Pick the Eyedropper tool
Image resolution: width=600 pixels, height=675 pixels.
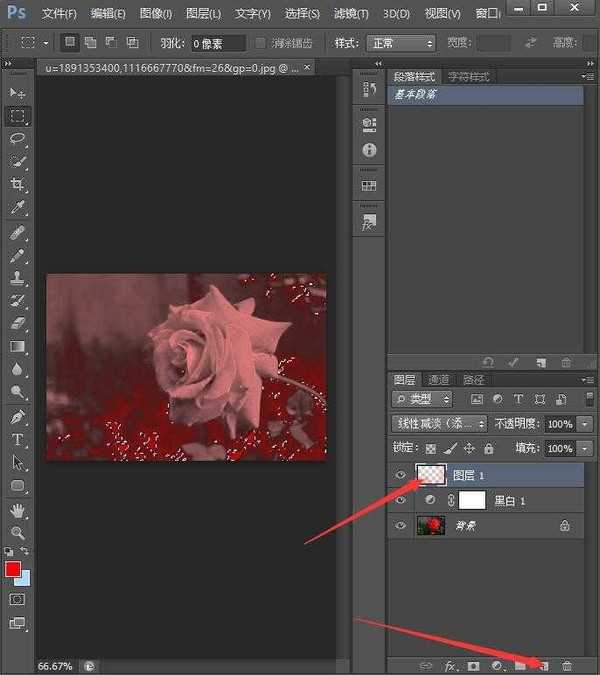tap(18, 208)
